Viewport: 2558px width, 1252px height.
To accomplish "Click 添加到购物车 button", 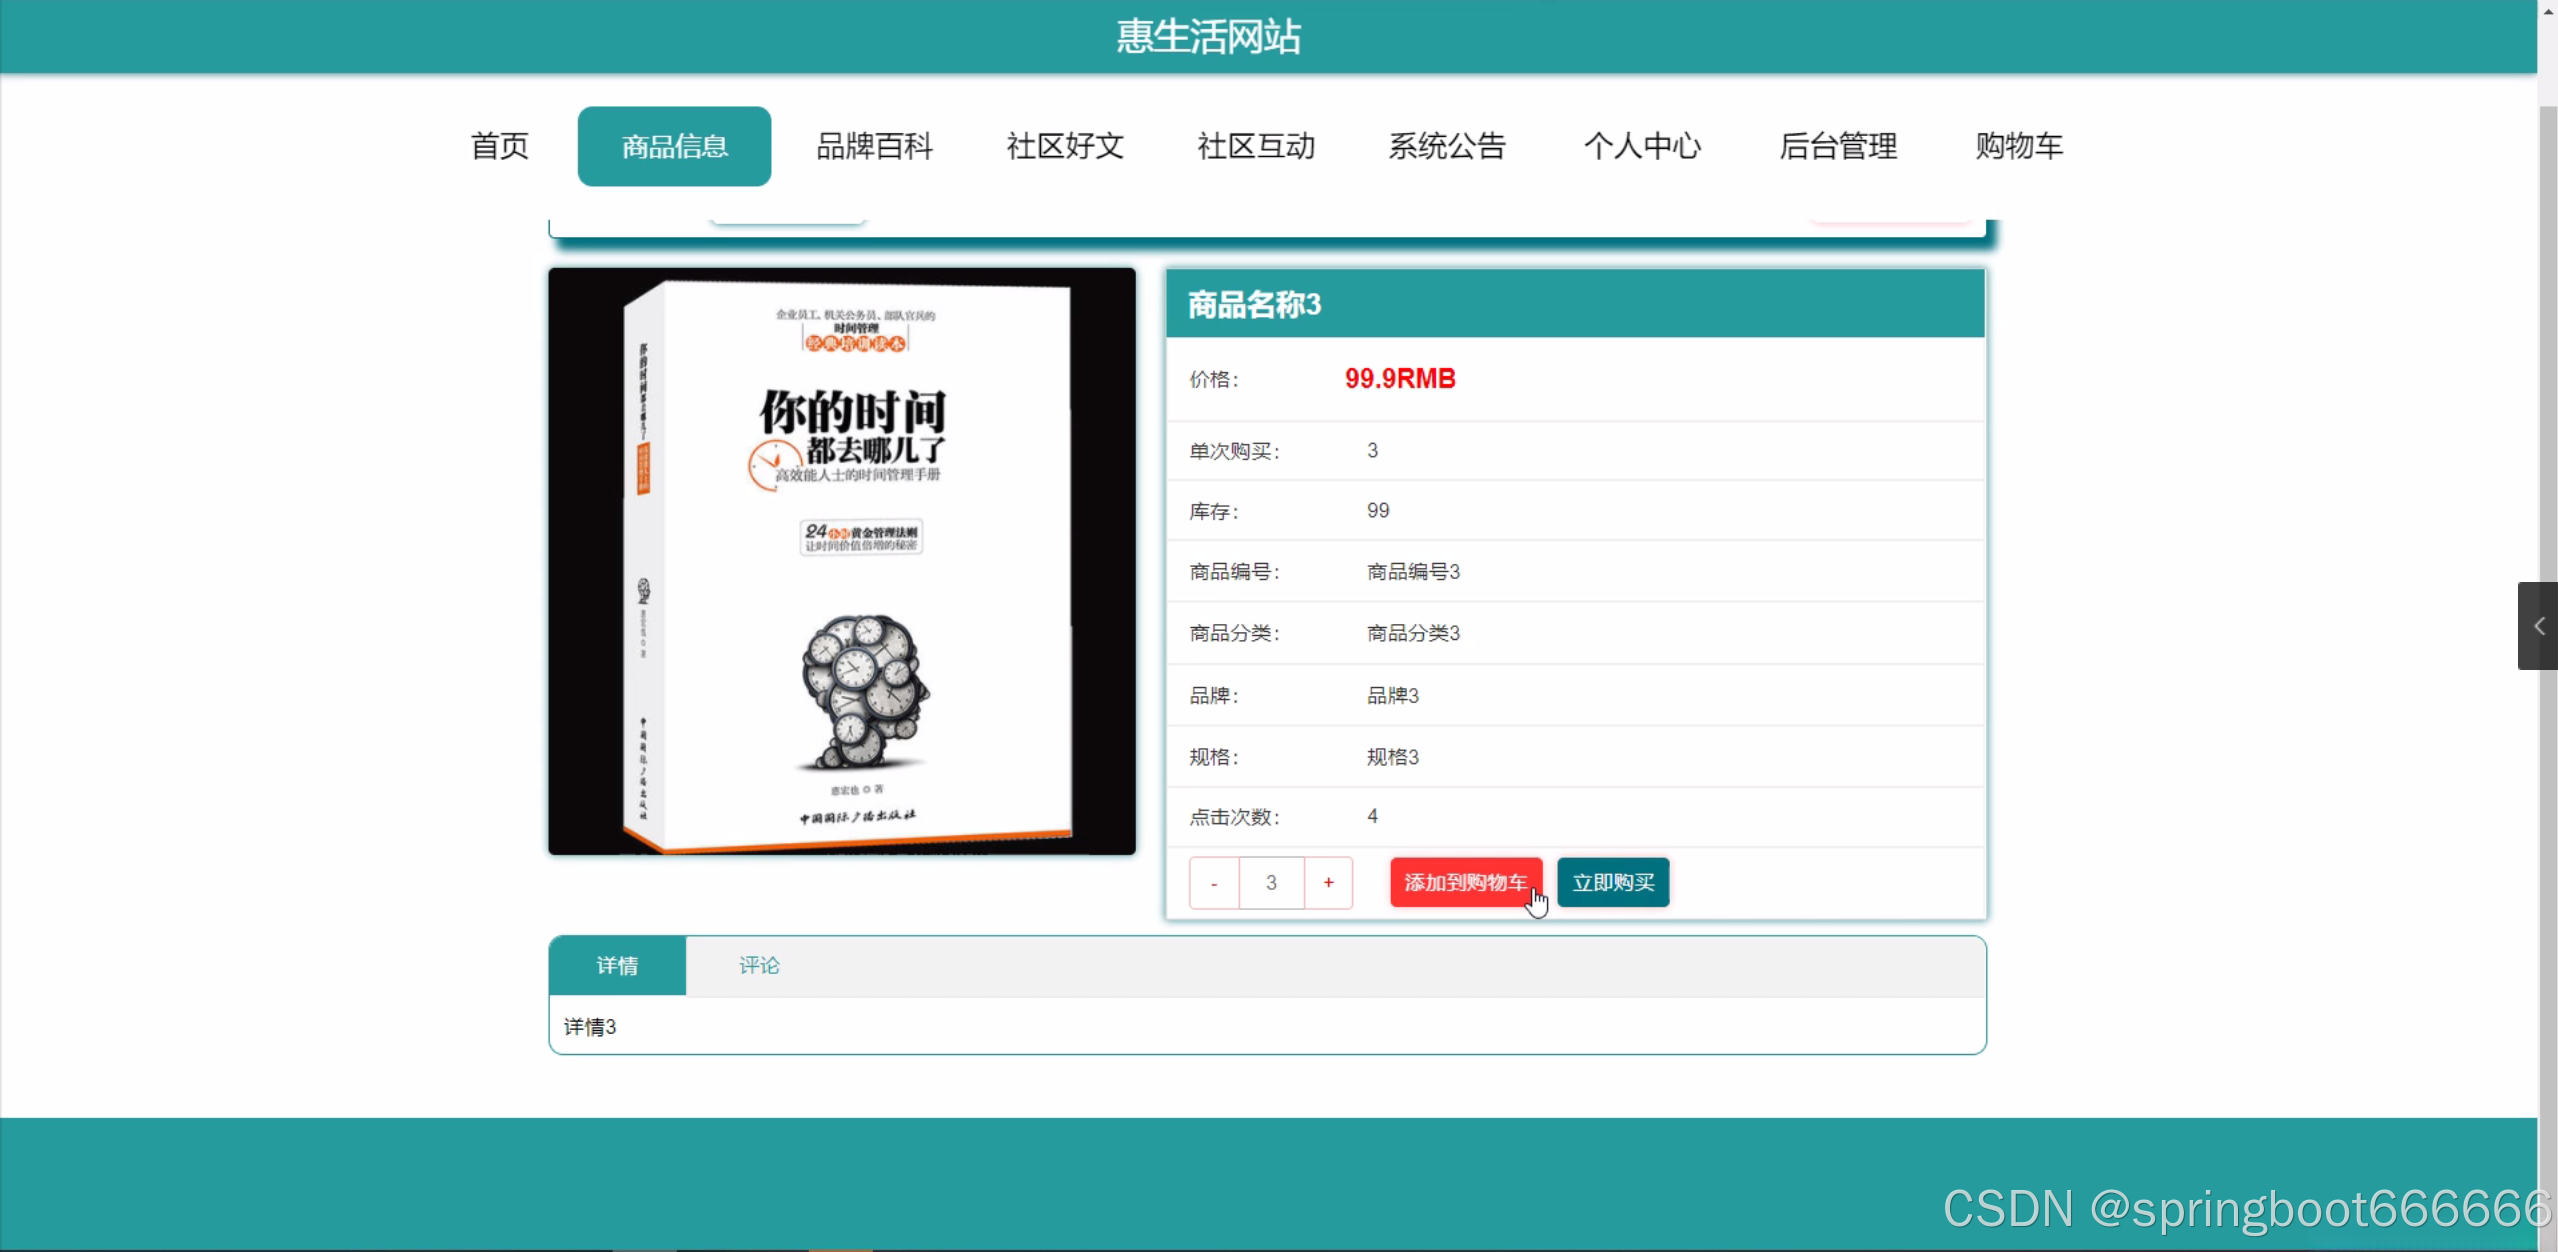I will [x=1465, y=883].
